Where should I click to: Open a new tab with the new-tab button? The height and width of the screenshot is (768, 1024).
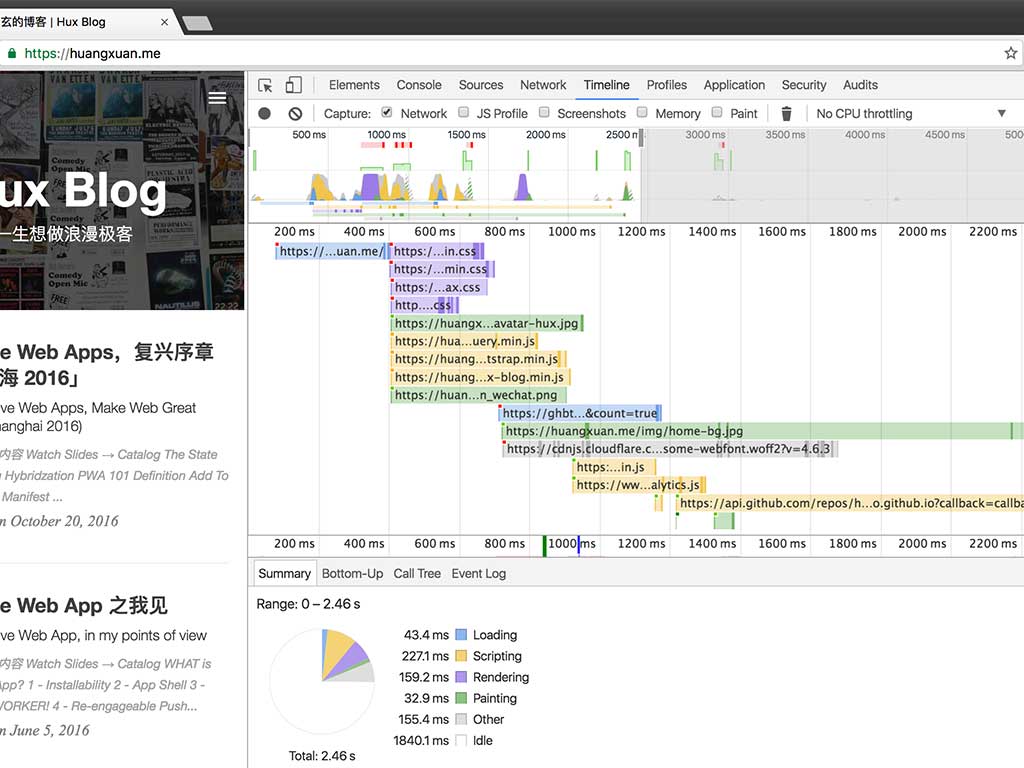[197, 24]
